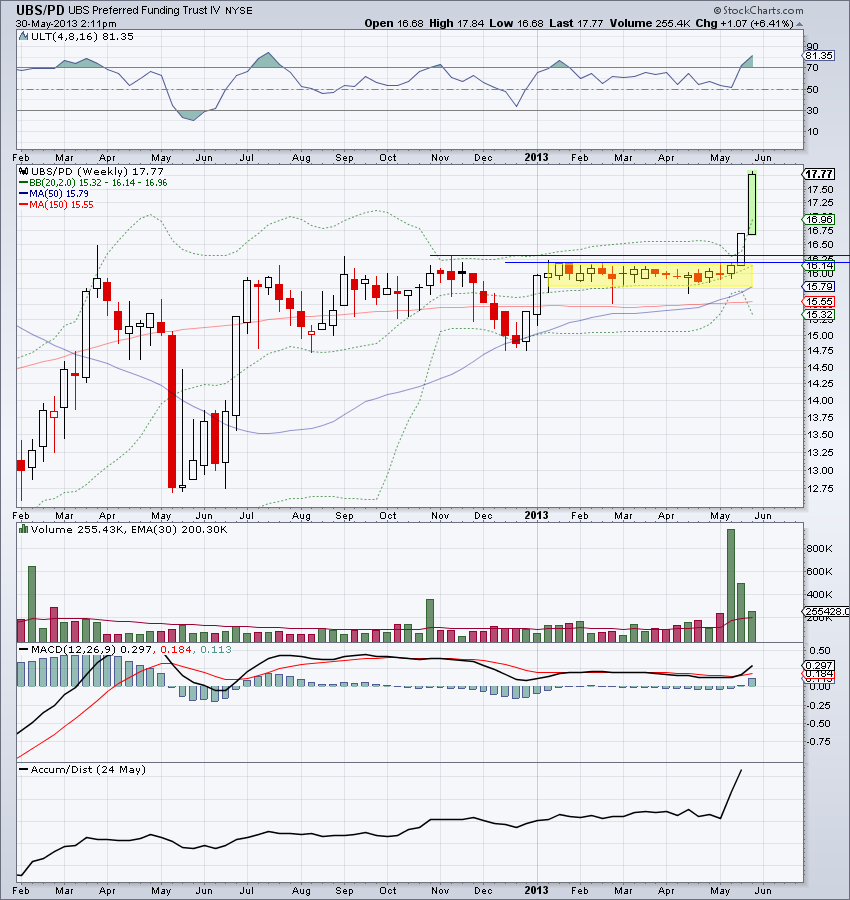
Task: Click the MA(50) 15.79 legend entry
Action: [x=53, y=193]
